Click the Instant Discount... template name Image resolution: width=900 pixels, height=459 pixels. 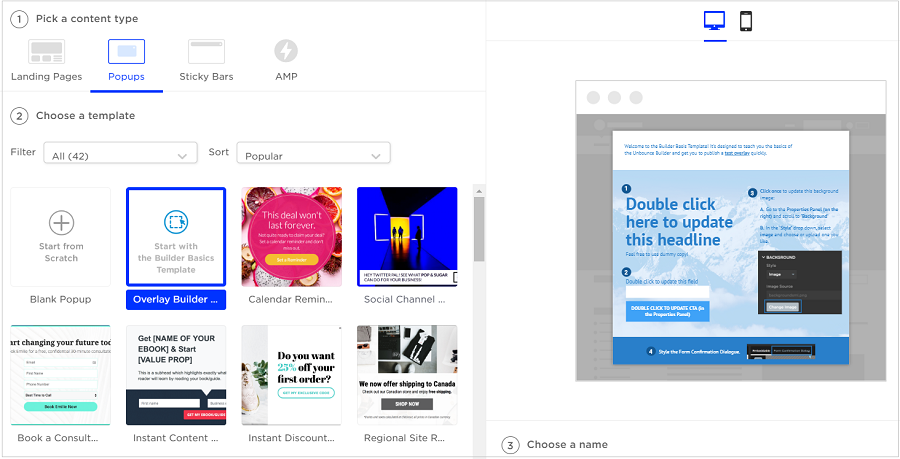(291, 438)
